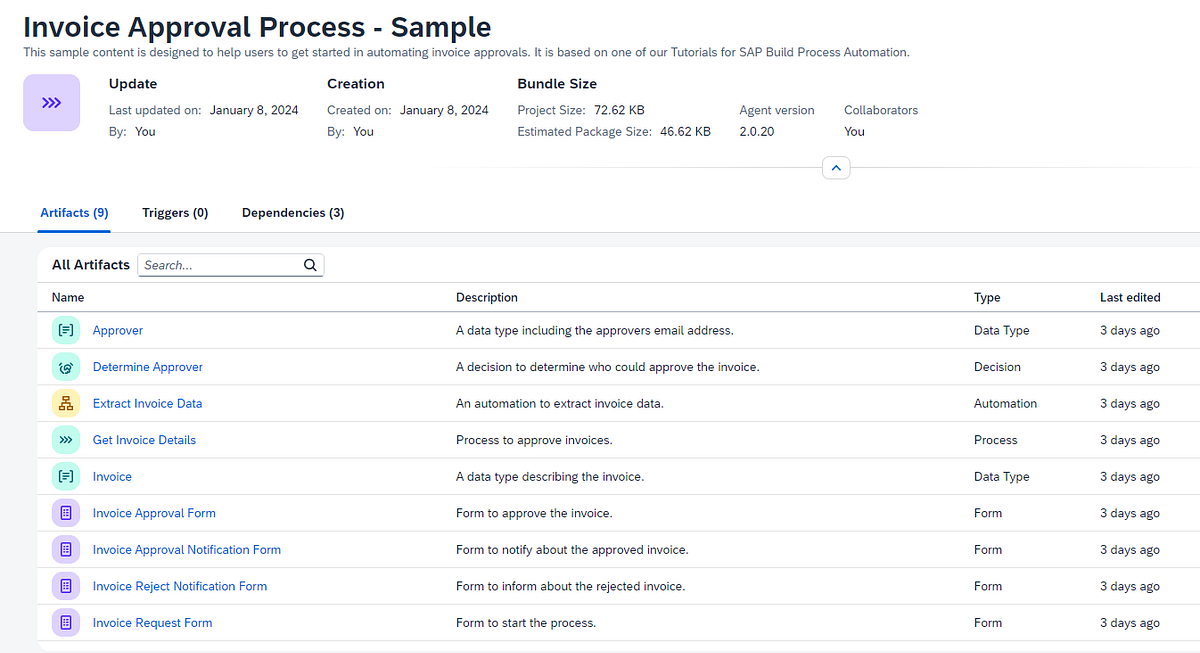Click the Invoice Request Form icon
Screen dimensions: 1200x653
65,622
